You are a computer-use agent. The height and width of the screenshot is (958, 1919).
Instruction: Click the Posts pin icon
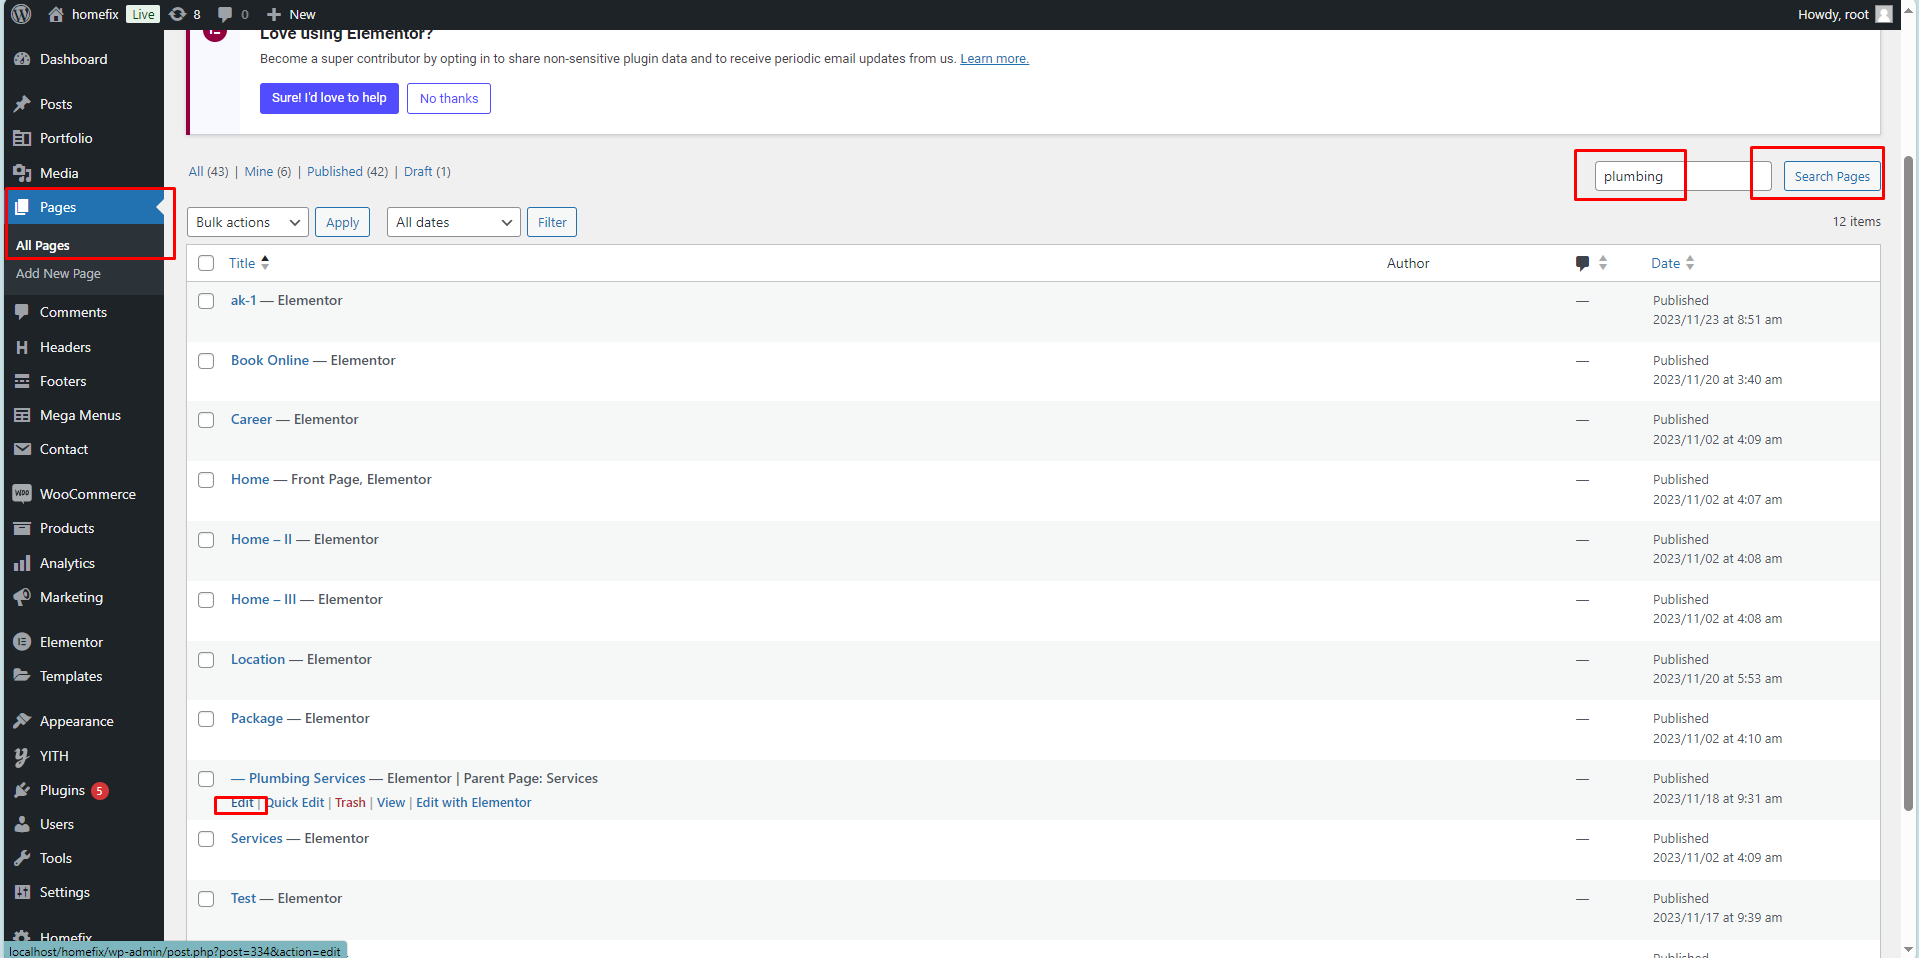tap(22, 104)
